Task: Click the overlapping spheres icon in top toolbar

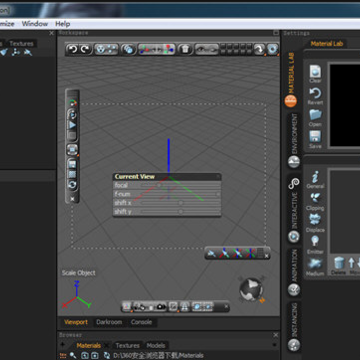Action: click(128, 49)
